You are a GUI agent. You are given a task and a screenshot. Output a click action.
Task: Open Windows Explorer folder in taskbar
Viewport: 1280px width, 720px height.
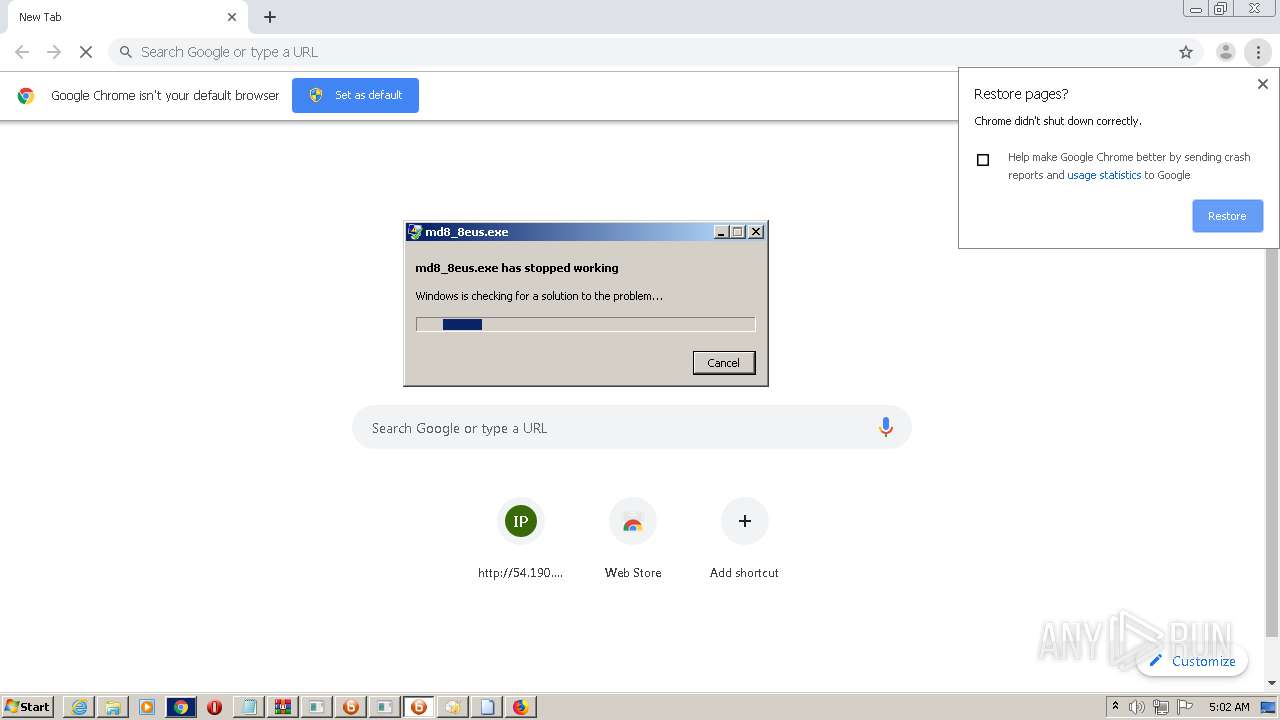click(113, 707)
